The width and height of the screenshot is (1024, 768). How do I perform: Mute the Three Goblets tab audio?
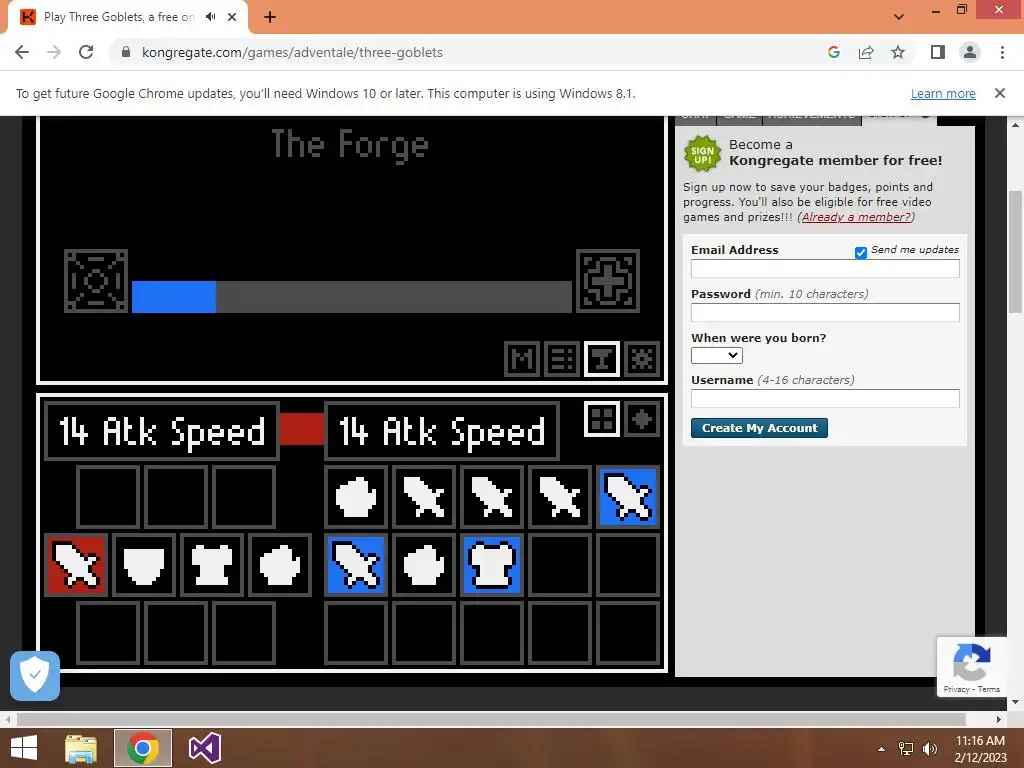point(210,17)
